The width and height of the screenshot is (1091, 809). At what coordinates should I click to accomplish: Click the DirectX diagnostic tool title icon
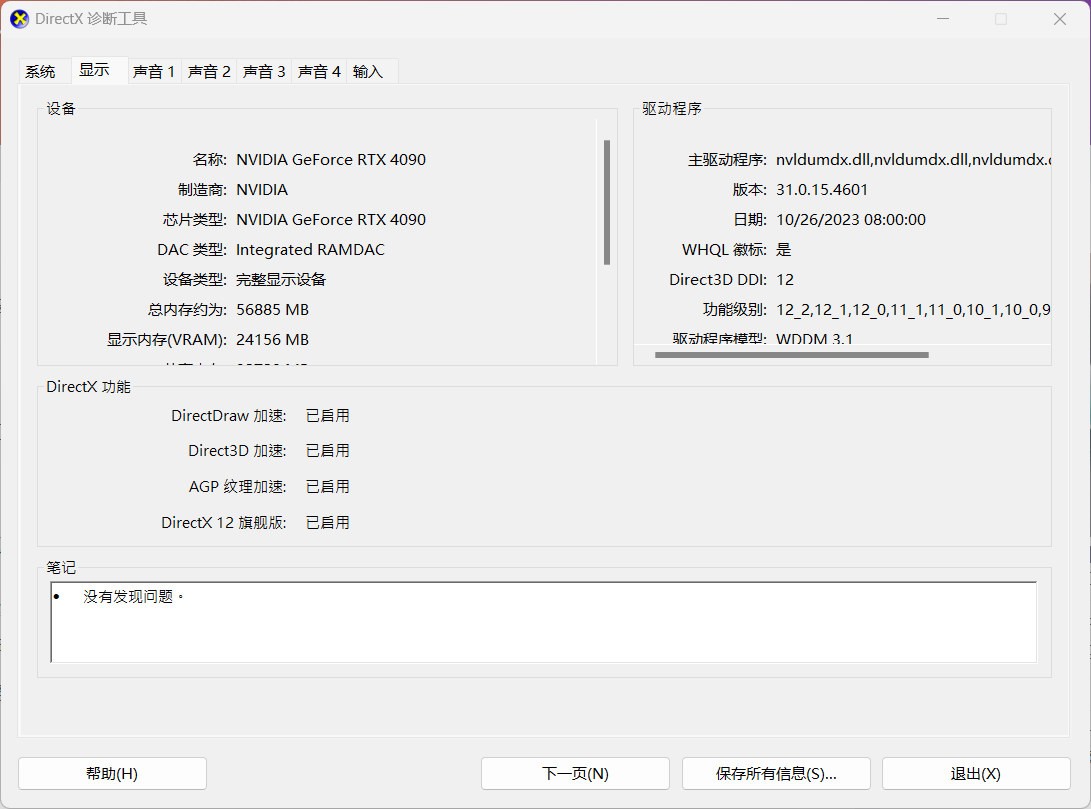coord(19,19)
